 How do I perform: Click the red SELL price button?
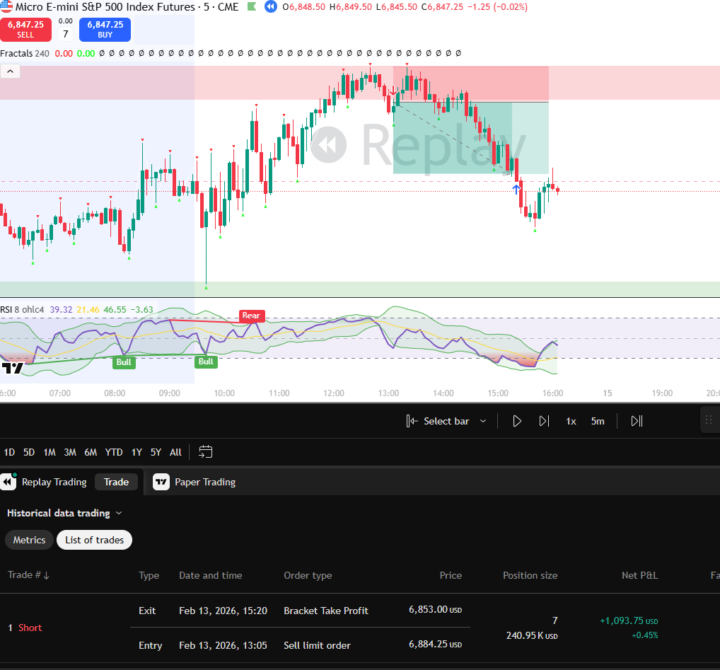[26, 29]
